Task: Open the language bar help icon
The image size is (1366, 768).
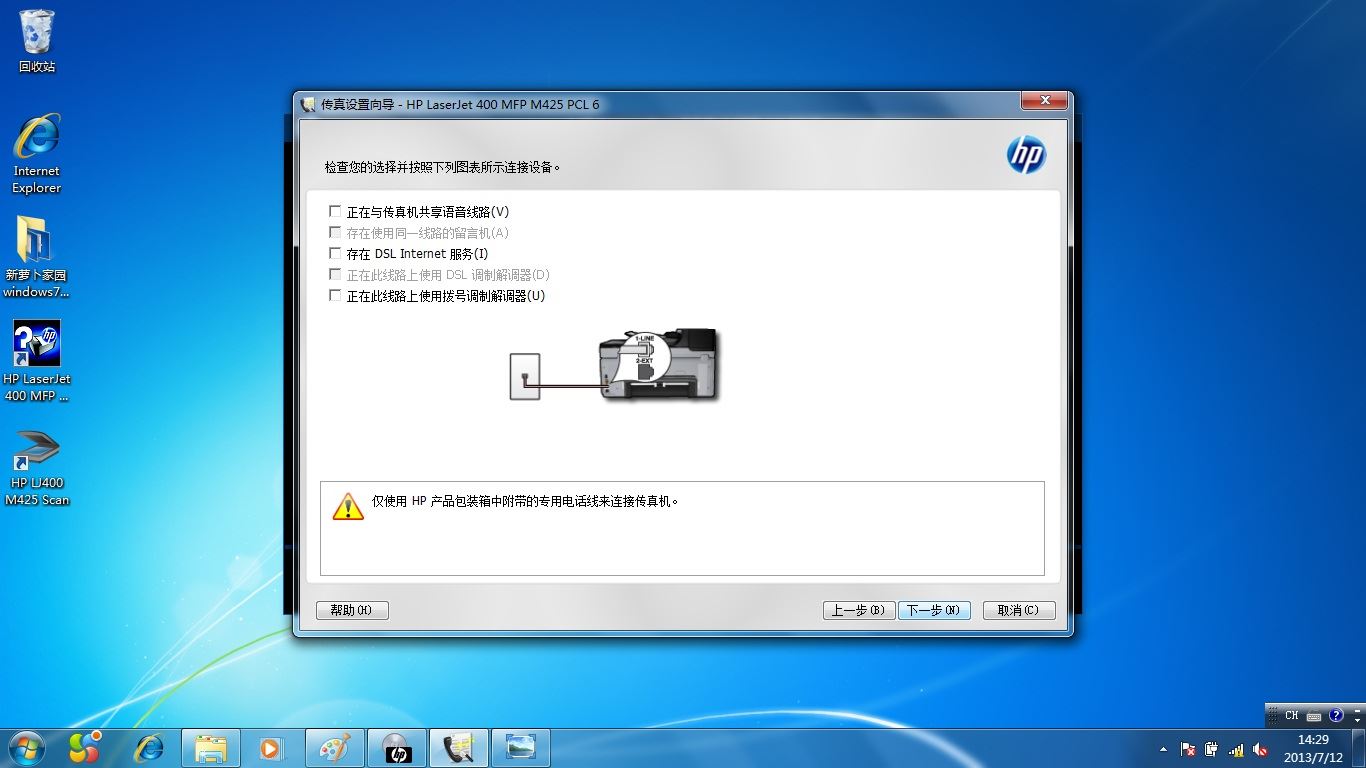Action: pyautogui.click(x=1336, y=715)
